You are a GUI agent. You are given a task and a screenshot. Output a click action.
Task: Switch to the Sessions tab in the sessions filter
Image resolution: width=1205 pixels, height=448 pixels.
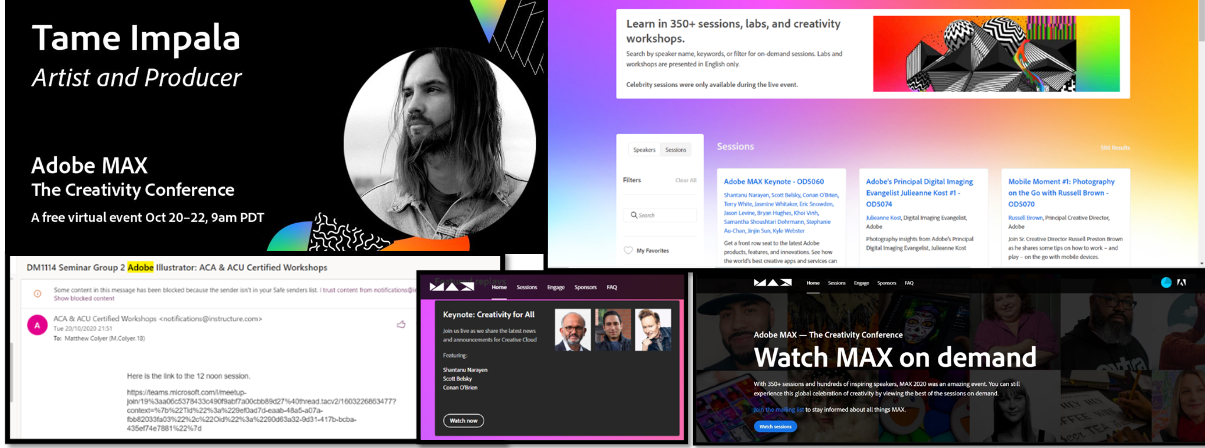click(x=676, y=150)
